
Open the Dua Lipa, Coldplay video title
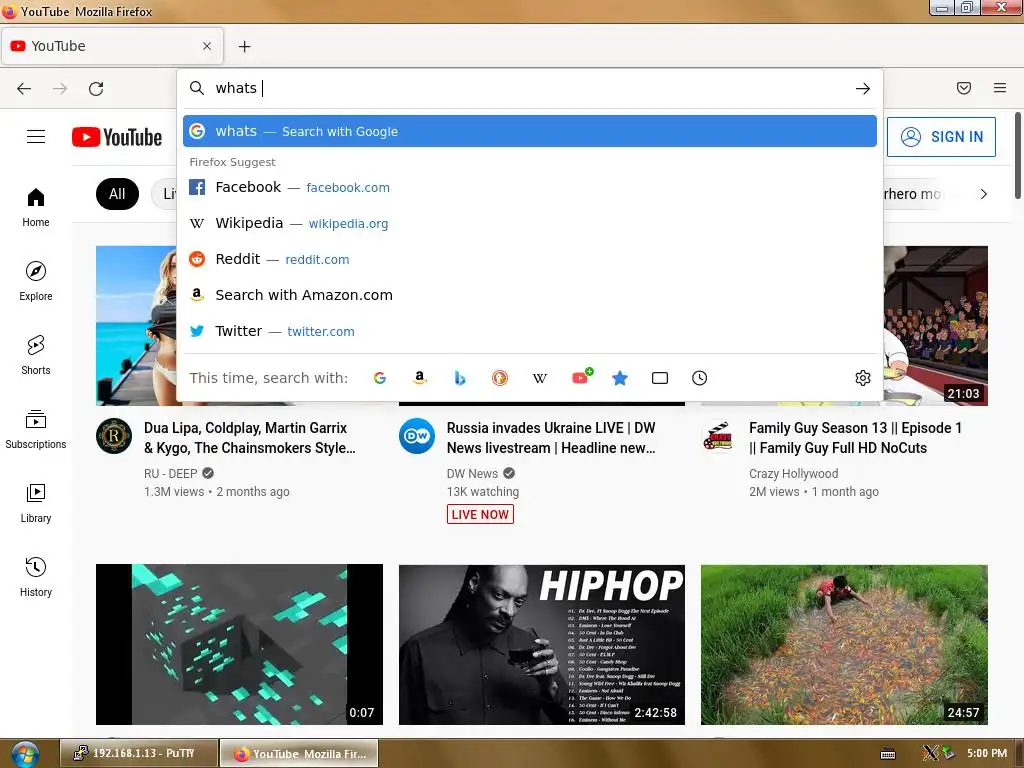tap(249, 438)
